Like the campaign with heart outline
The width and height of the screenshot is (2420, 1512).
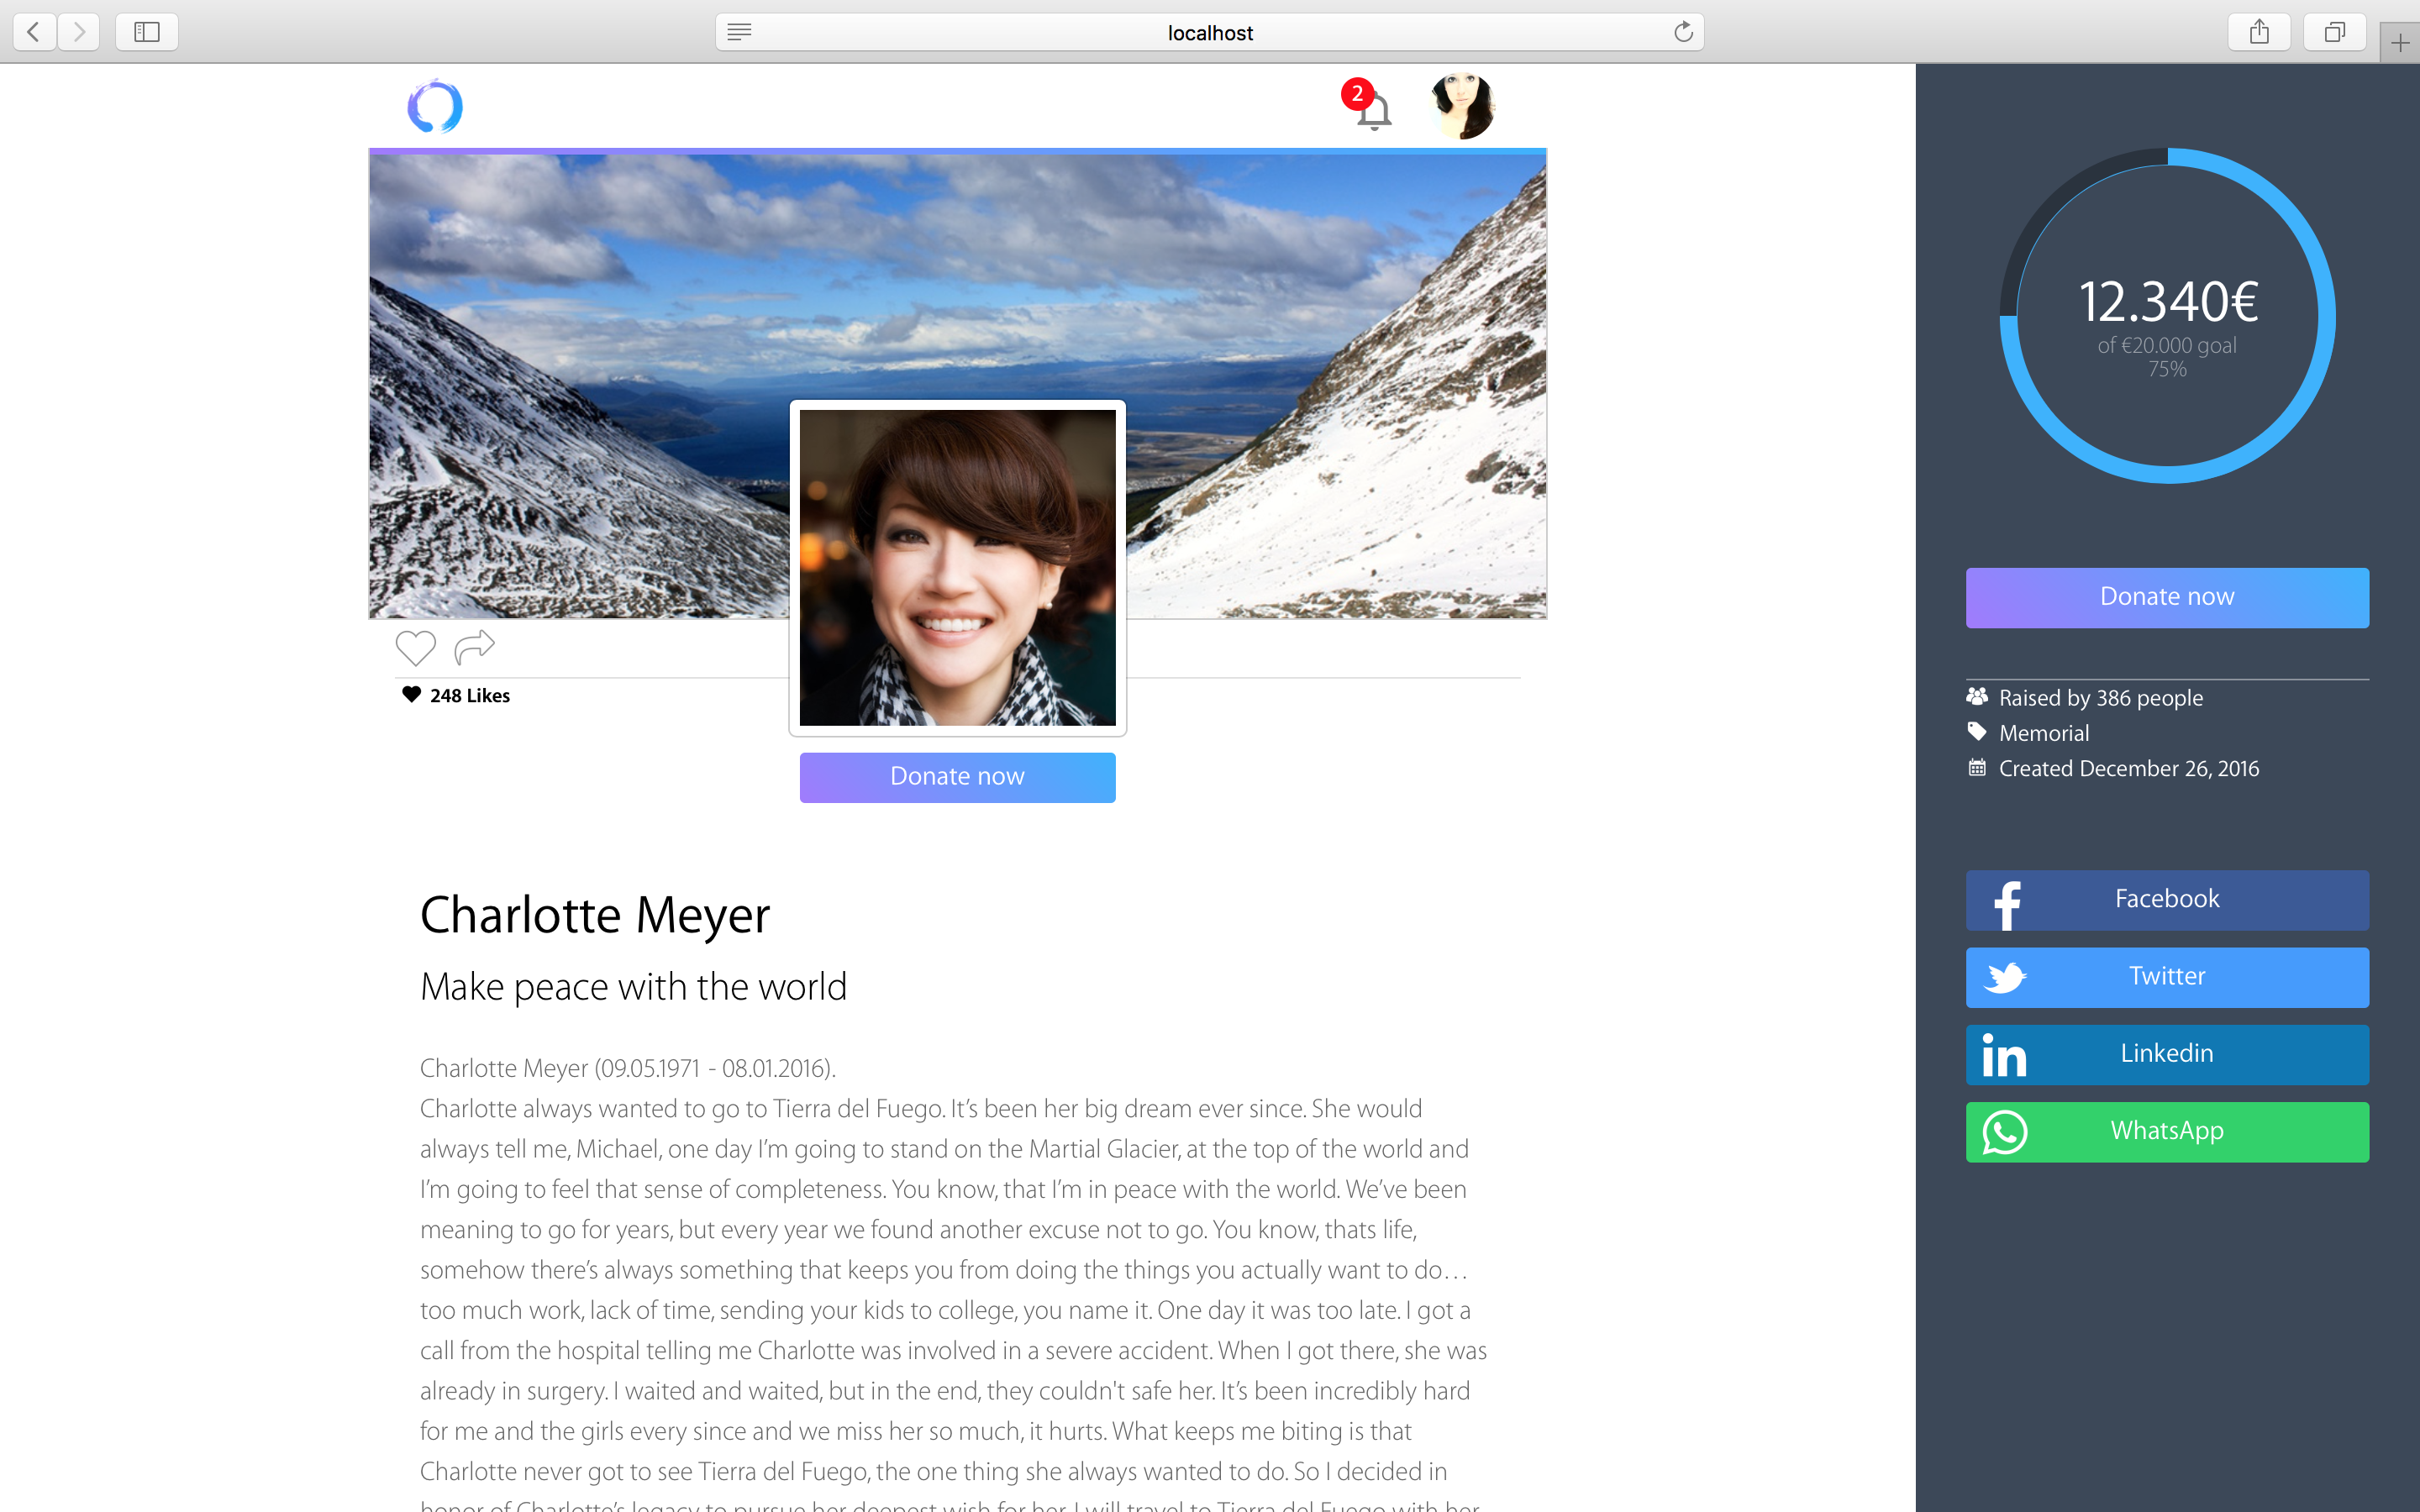(x=415, y=648)
